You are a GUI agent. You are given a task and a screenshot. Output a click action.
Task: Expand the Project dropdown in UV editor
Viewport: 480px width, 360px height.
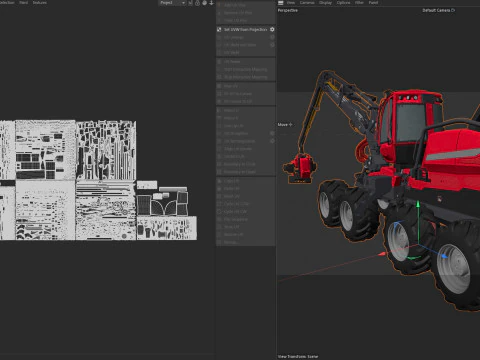(172, 3)
